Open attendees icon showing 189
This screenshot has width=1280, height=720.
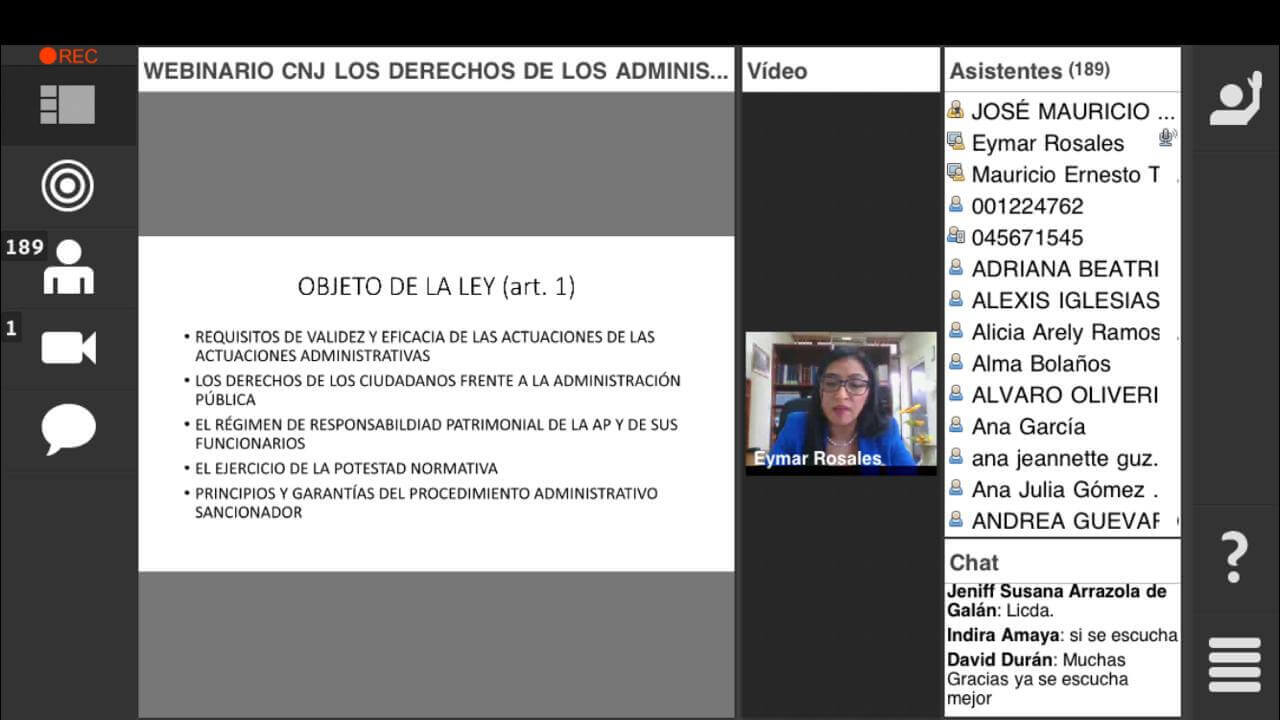coord(68,266)
